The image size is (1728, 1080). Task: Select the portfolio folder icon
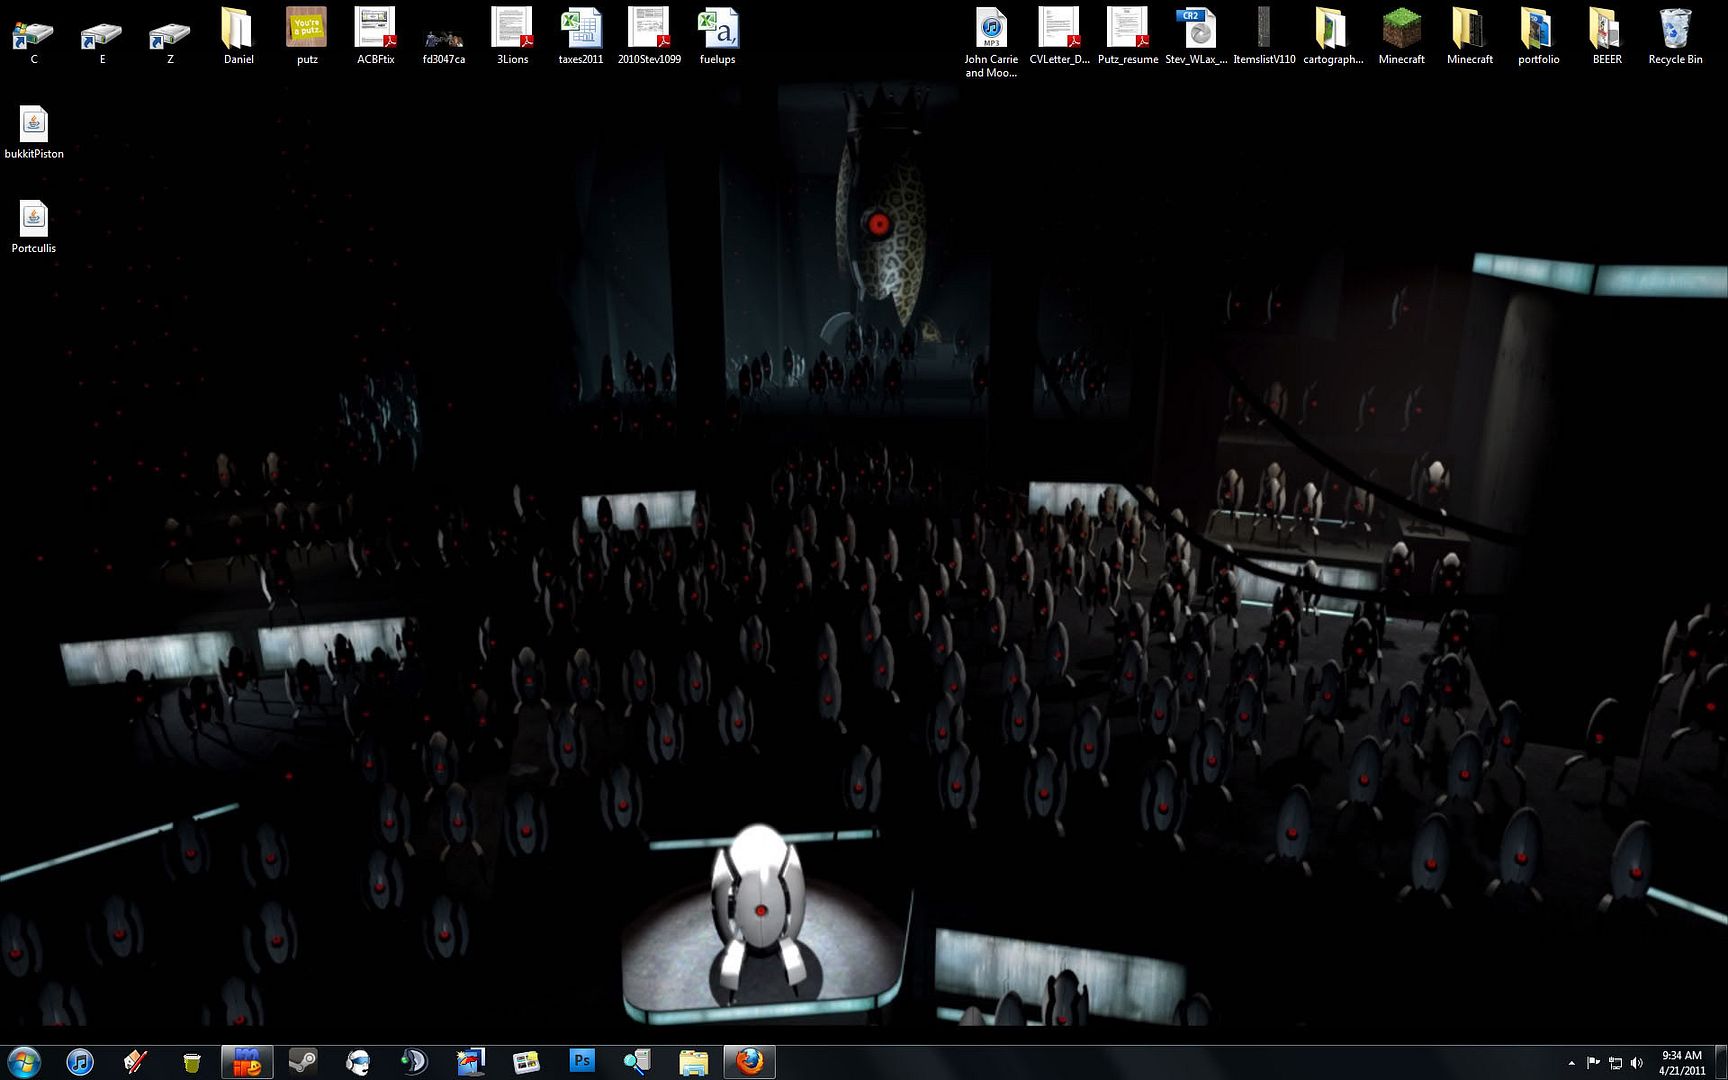(x=1538, y=35)
